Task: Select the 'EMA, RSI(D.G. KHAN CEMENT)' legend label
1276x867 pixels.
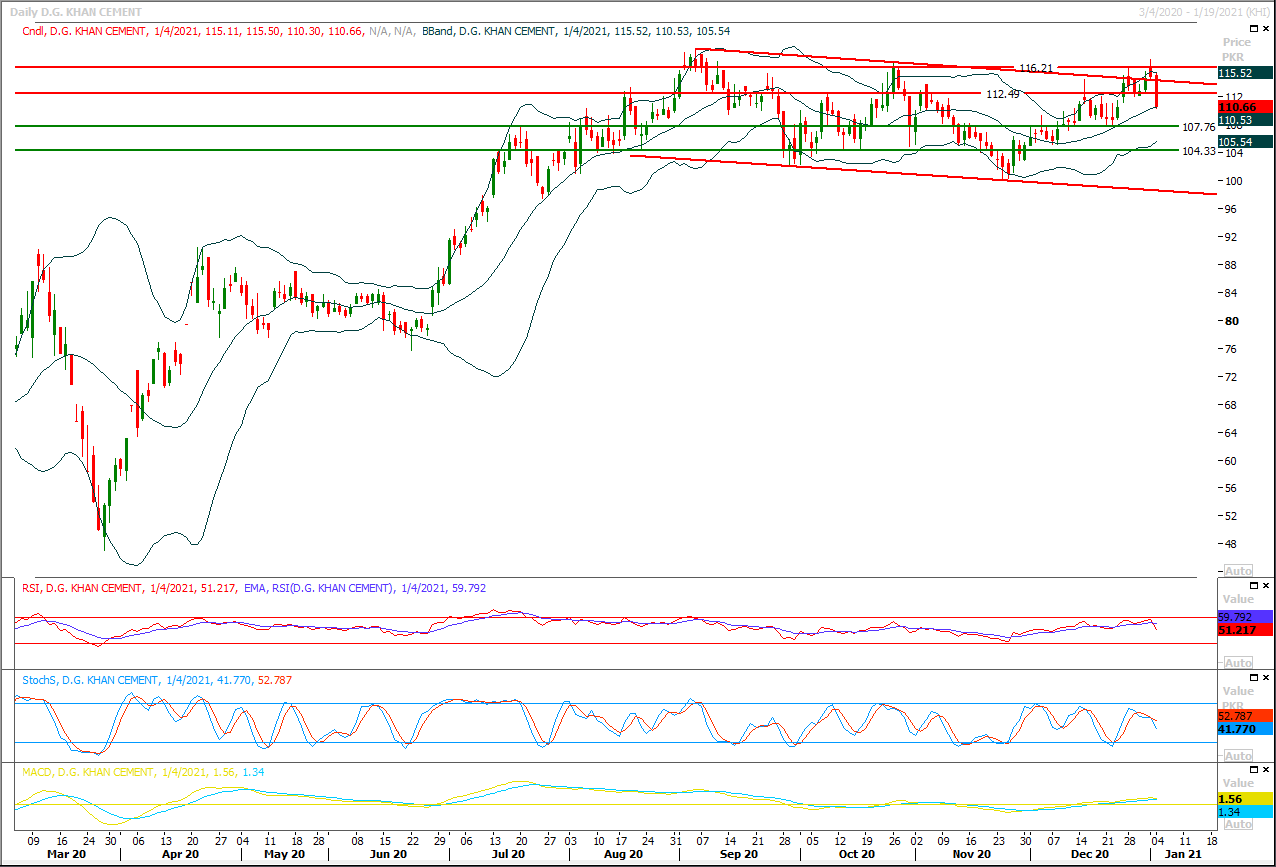Action: click(318, 588)
